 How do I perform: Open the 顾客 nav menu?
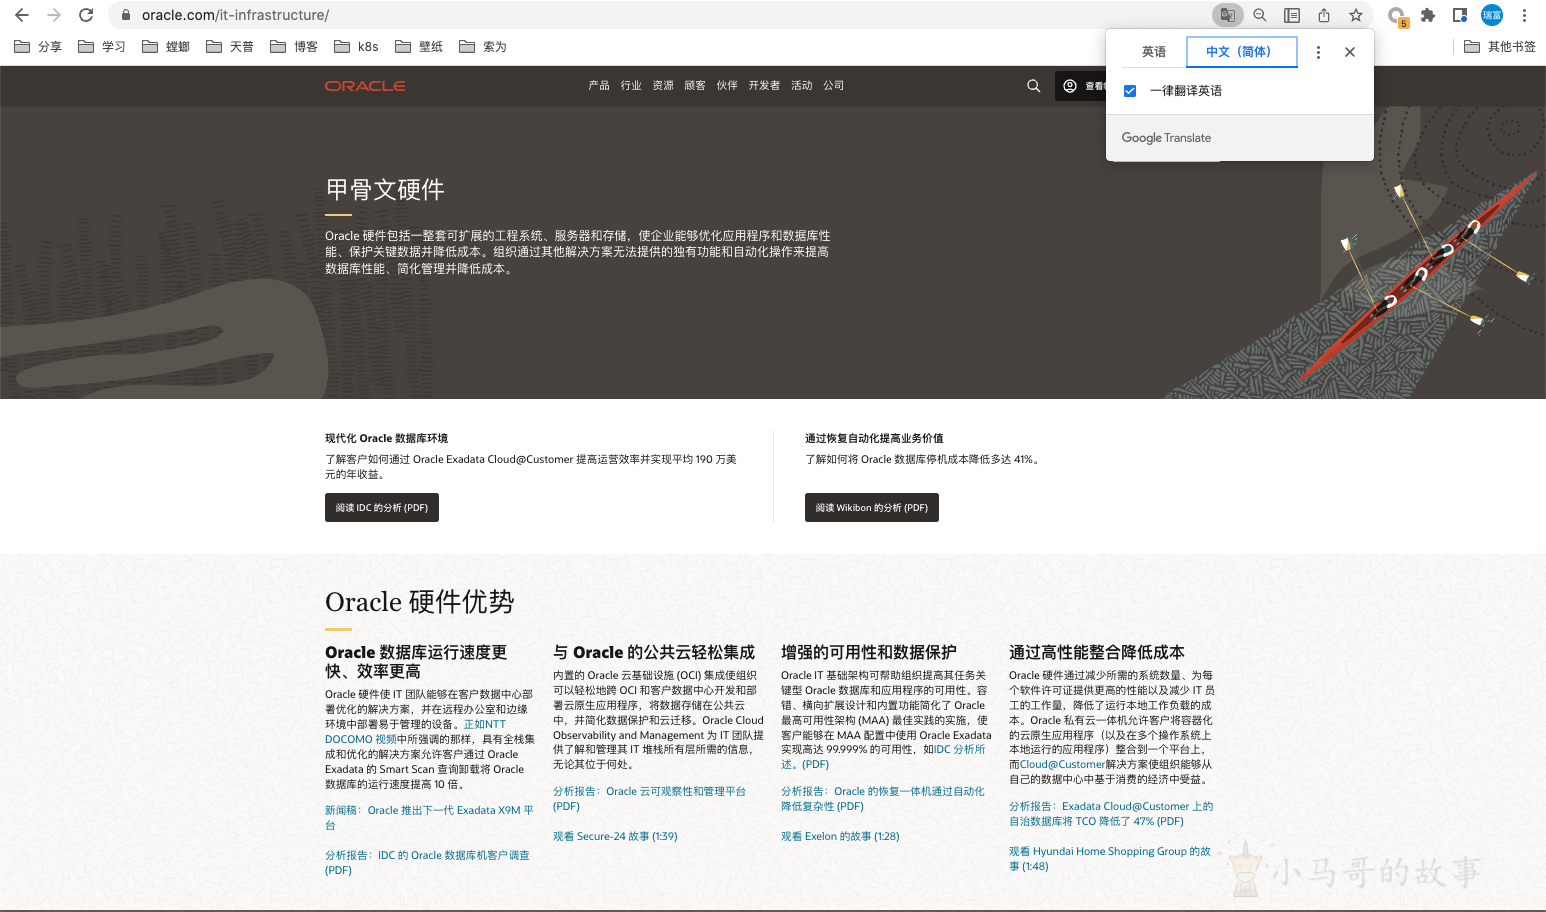pyautogui.click(x=695, y=86)
